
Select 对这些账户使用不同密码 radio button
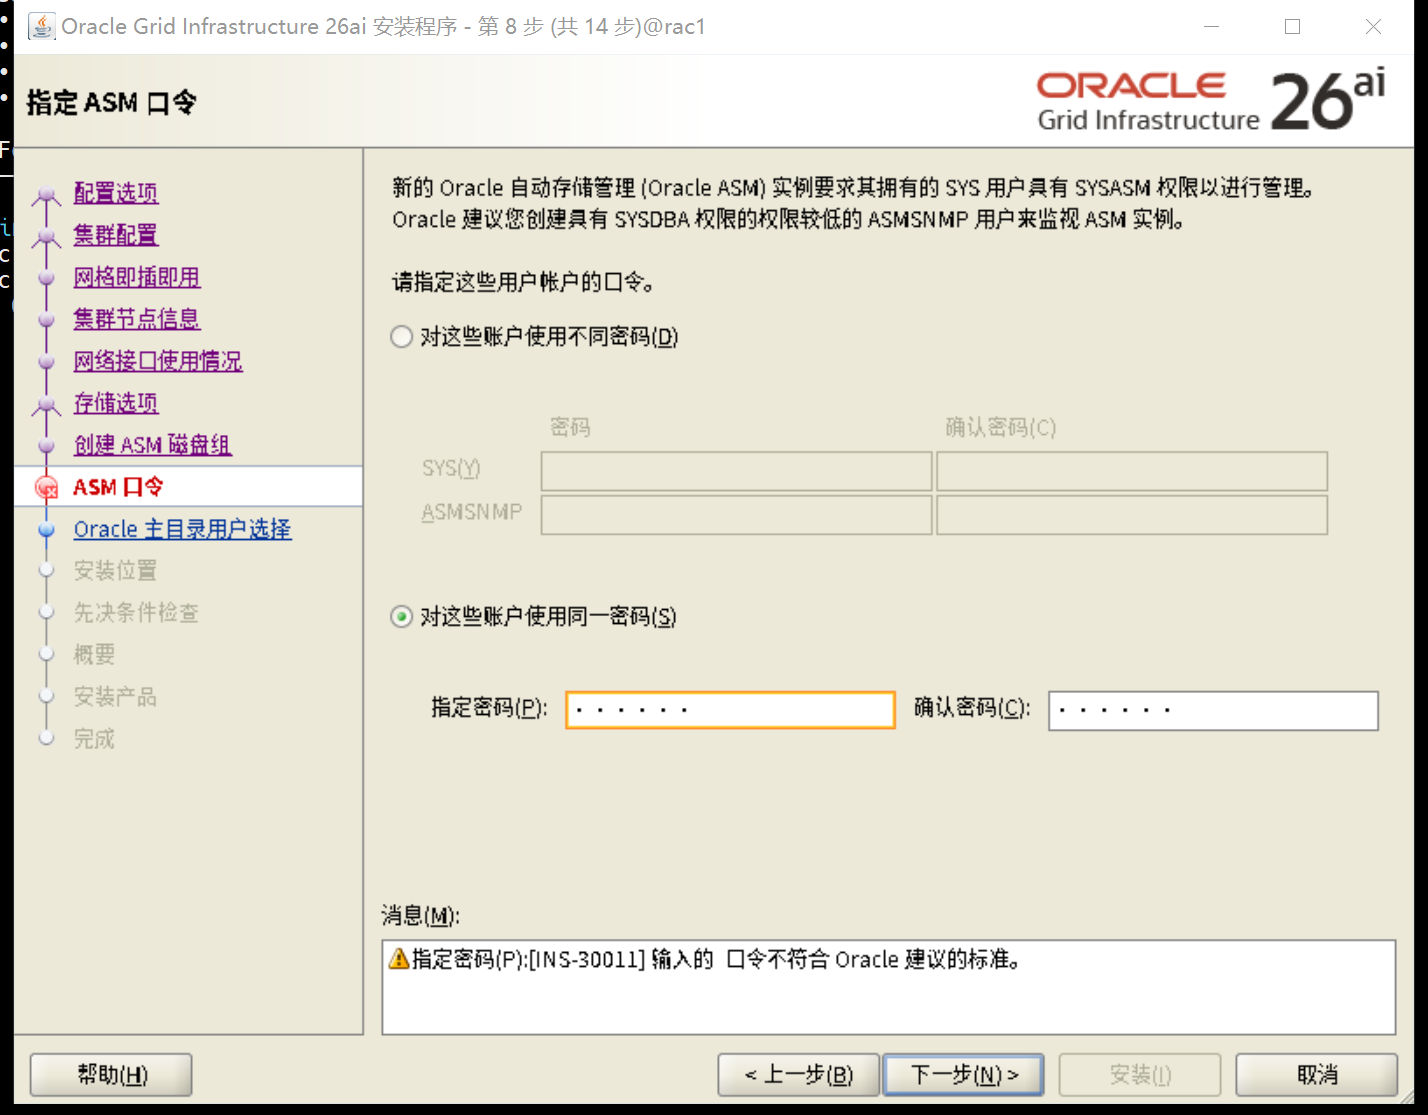pos(401,337)
